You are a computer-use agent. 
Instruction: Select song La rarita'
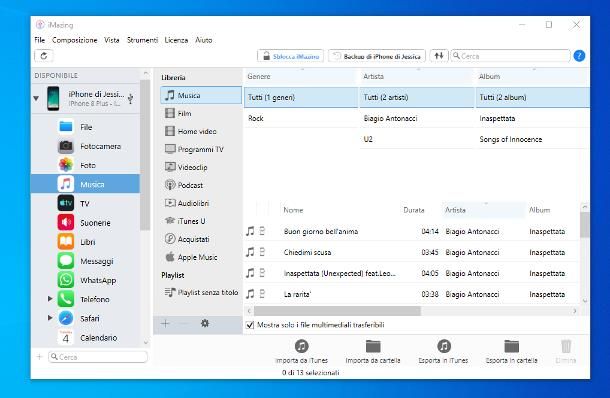tap(412, 295)
